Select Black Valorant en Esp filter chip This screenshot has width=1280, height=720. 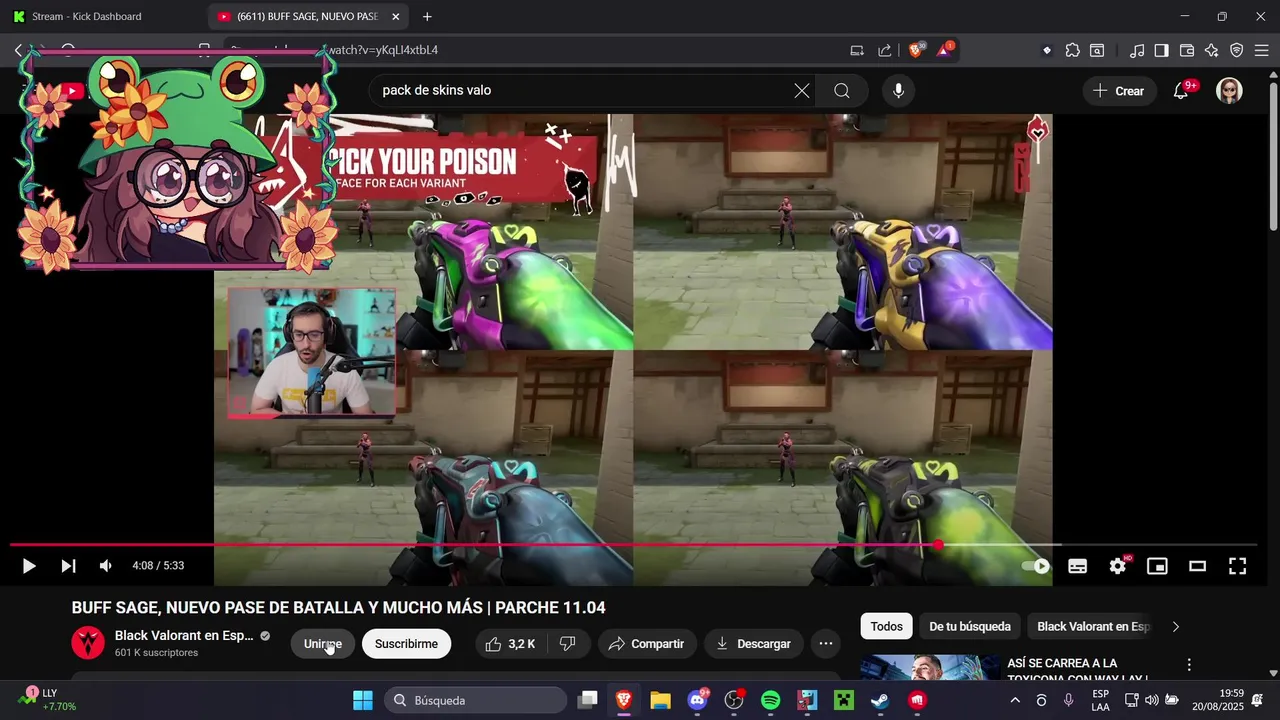(x=1093, y=627)
